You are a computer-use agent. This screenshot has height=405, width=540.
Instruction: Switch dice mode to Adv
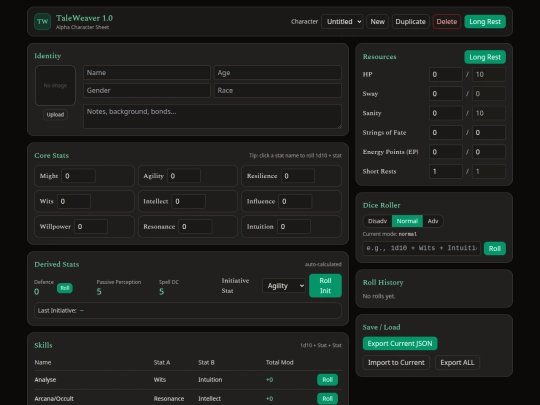(x=433, y=221)
